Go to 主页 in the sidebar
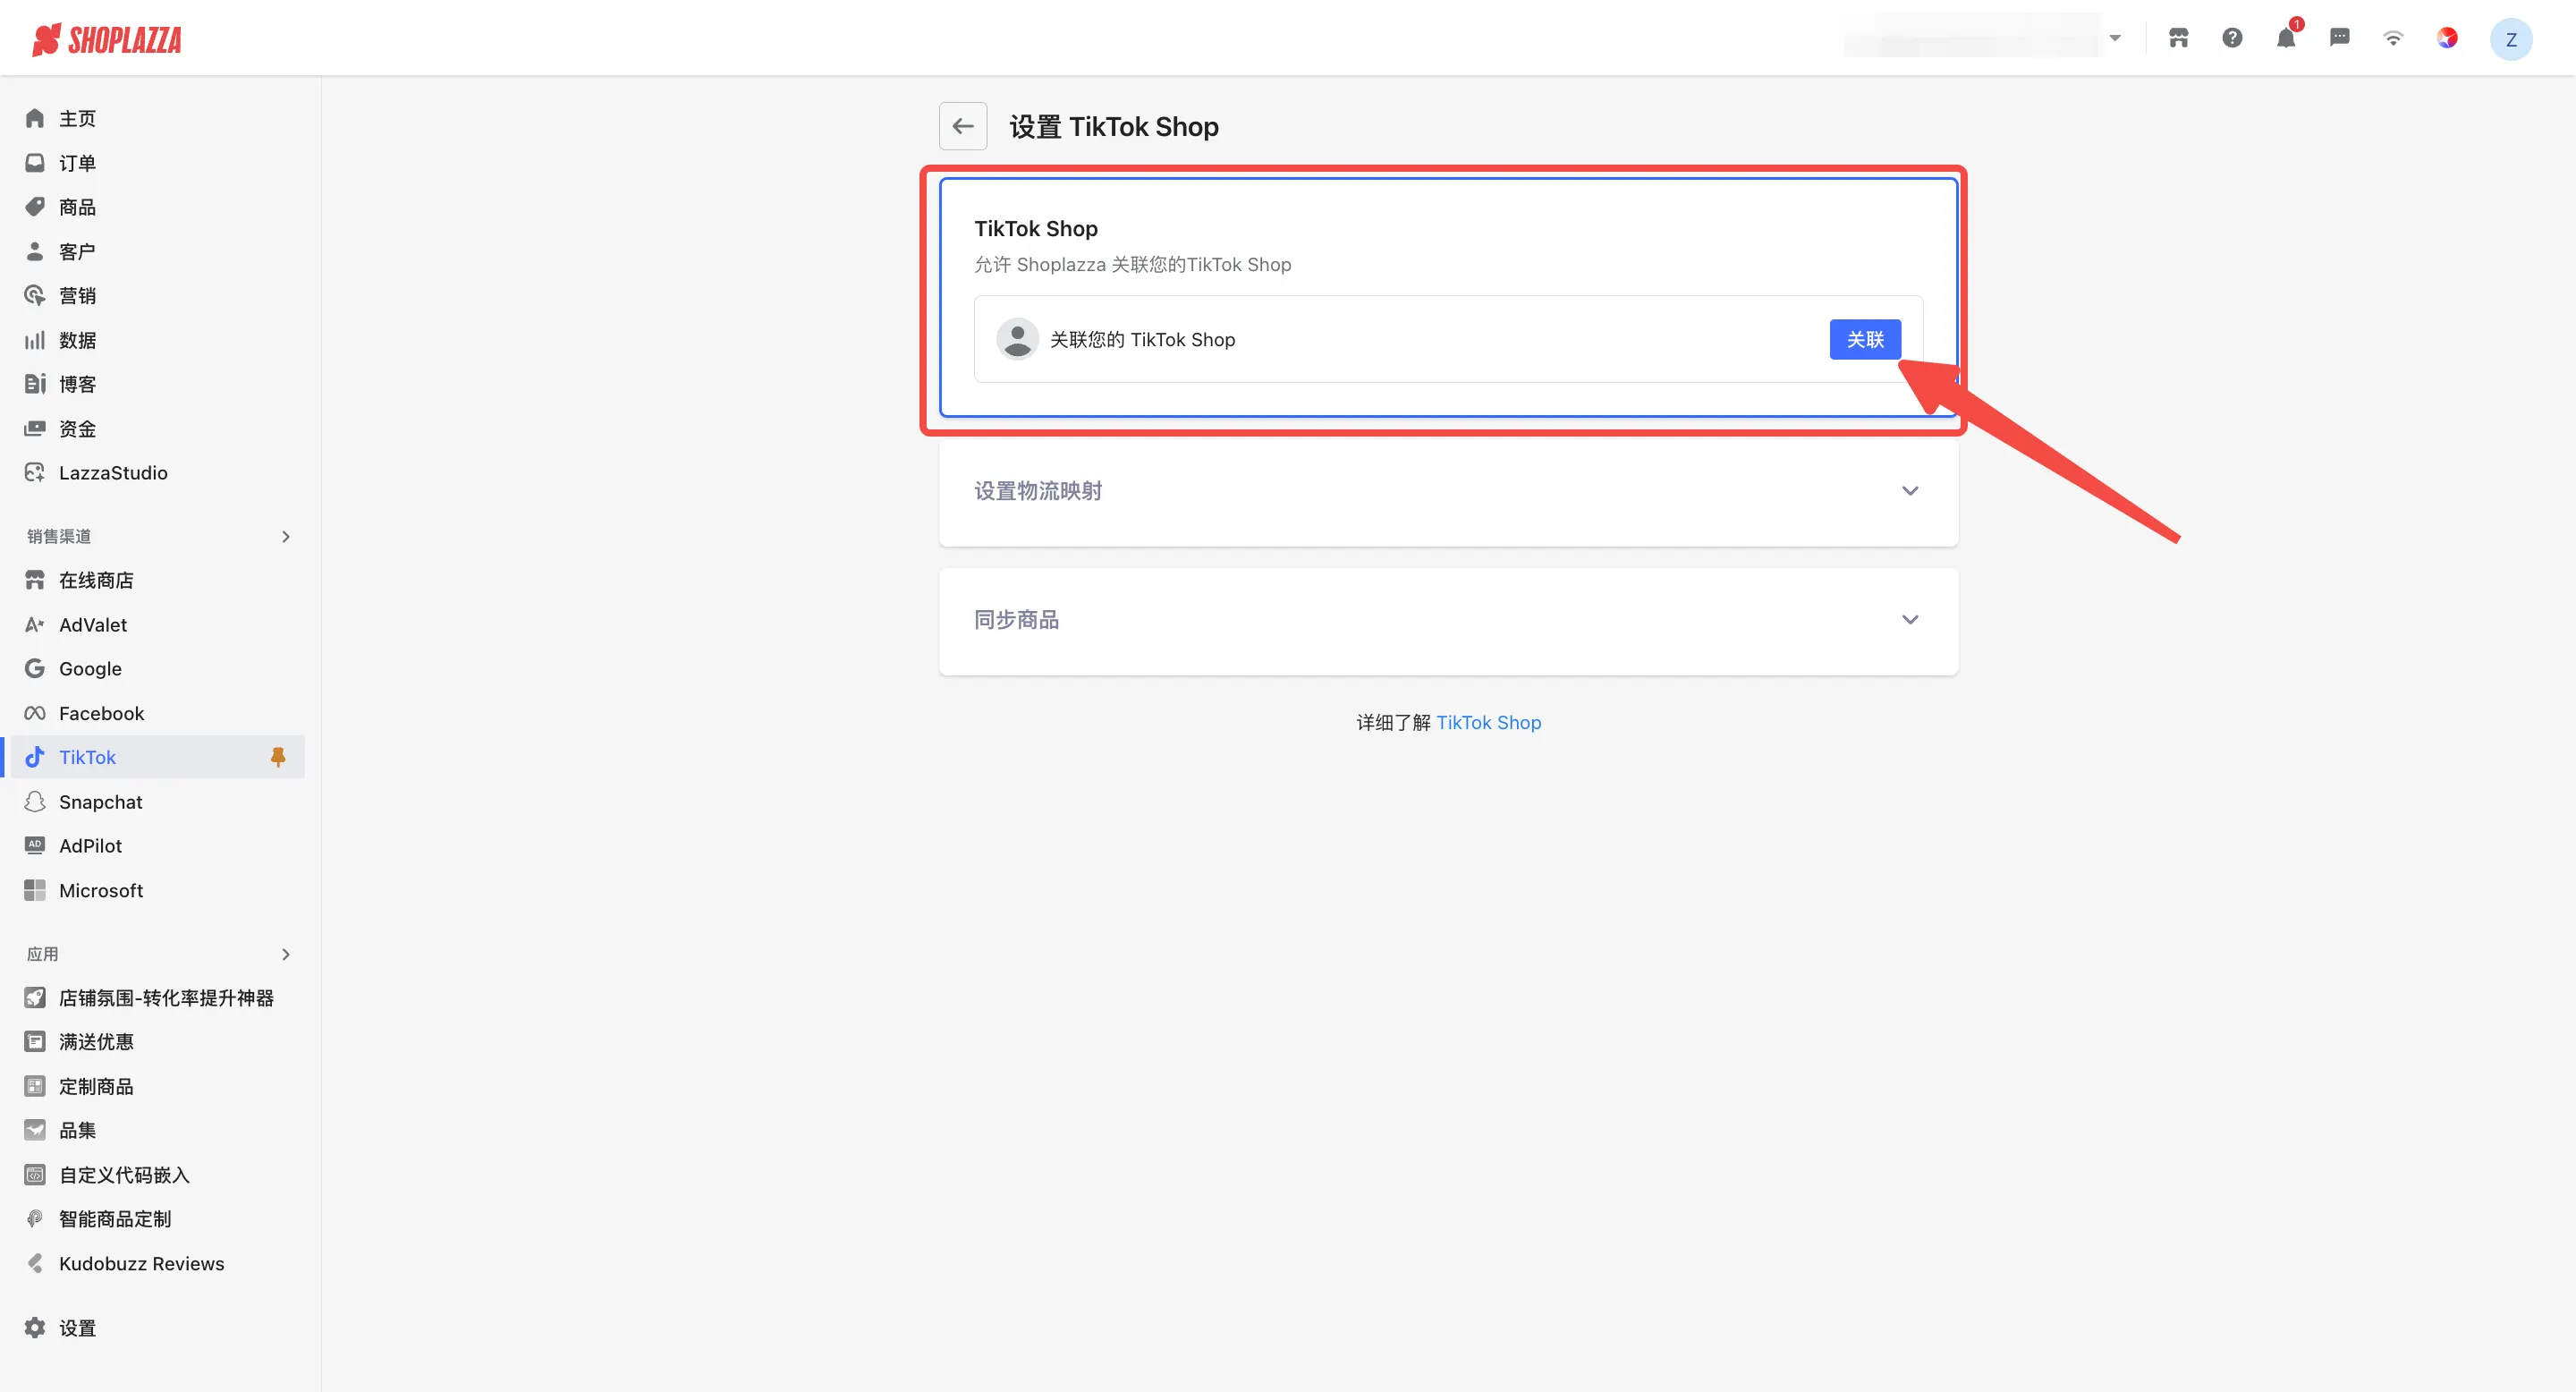 pos(77,119)
